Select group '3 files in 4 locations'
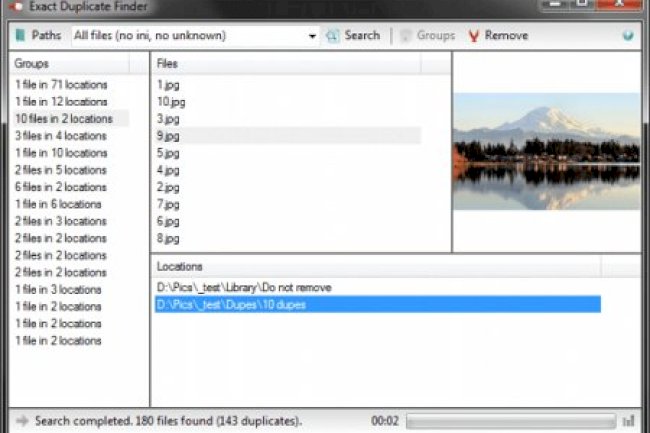The image size is (650, 433). [x=61, y=136]
